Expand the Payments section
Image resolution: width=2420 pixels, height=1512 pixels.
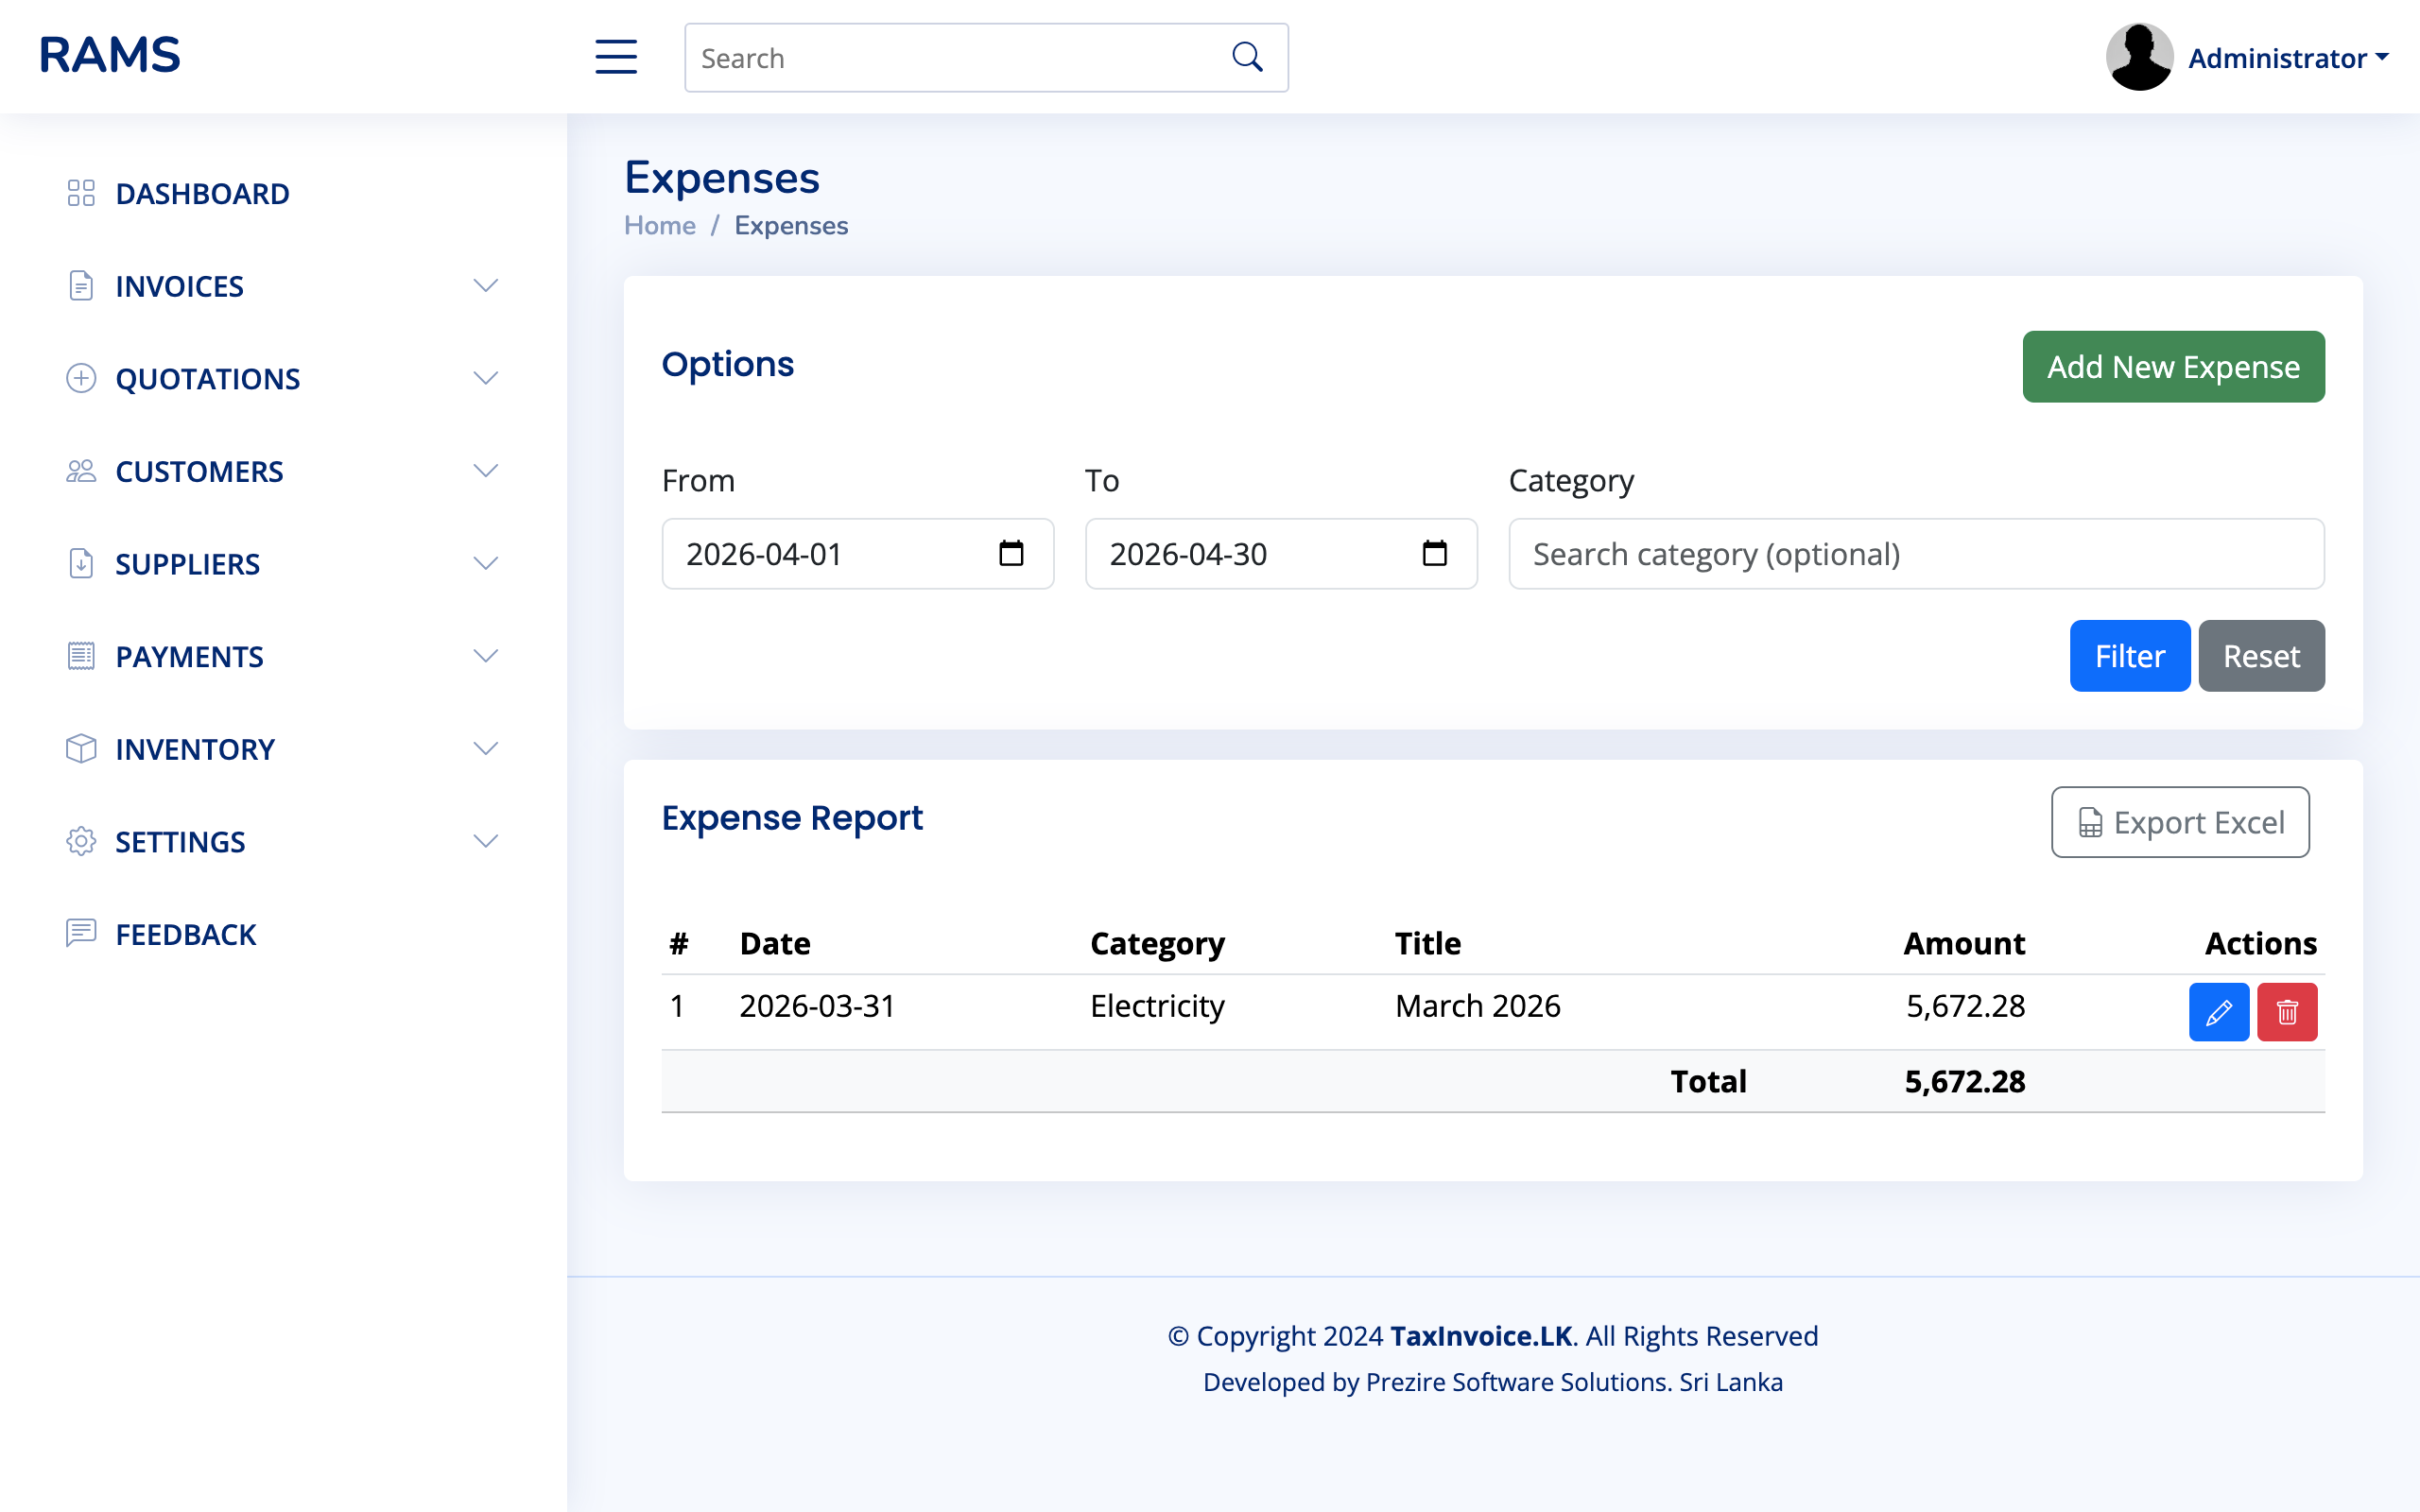coord(486,655)
